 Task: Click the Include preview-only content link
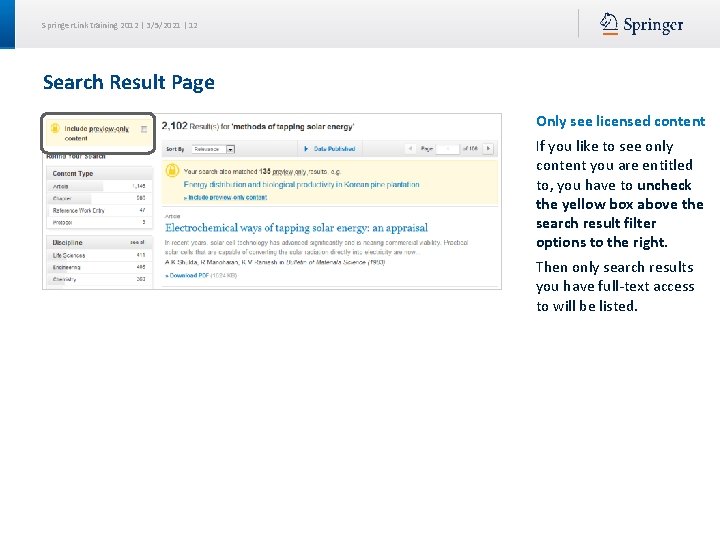[x=225, y=197]
